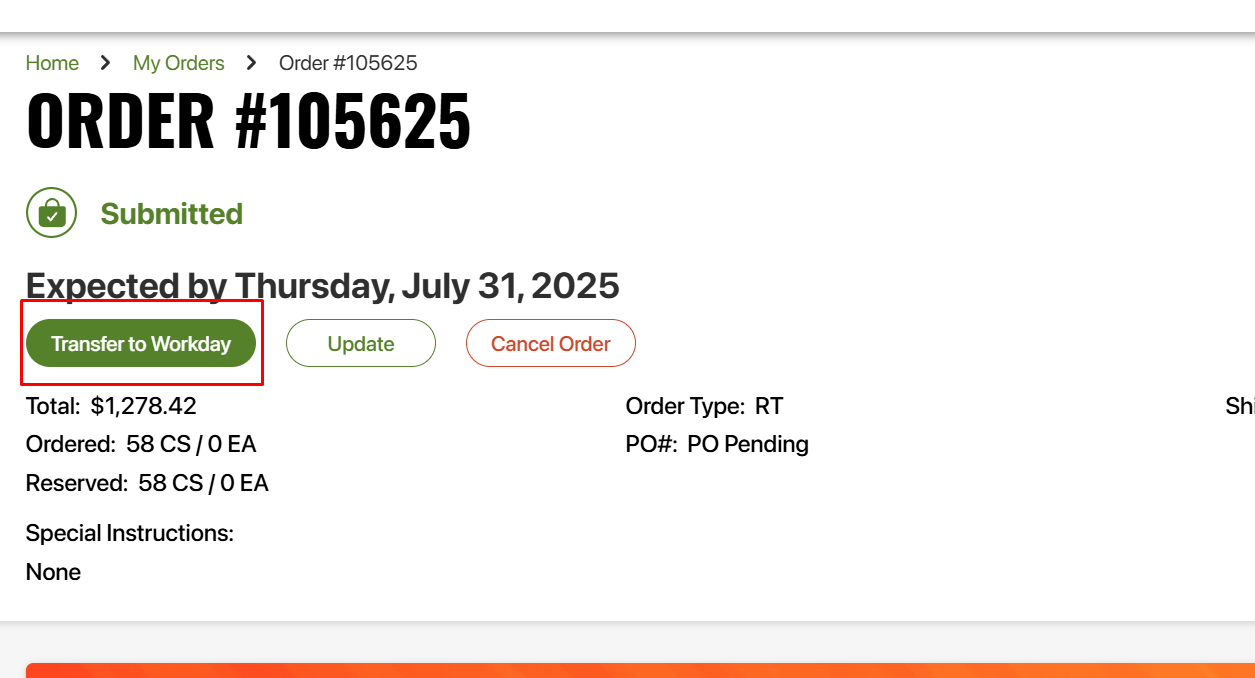Click the Expected by delivery date text
Screen dimensions: 1255x678
[322, 286]
